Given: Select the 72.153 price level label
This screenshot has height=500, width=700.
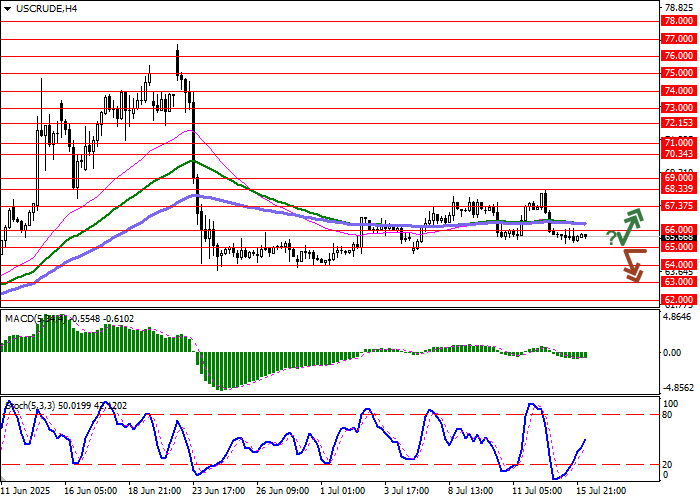Looking at the screenshot, I should [679, 123].
